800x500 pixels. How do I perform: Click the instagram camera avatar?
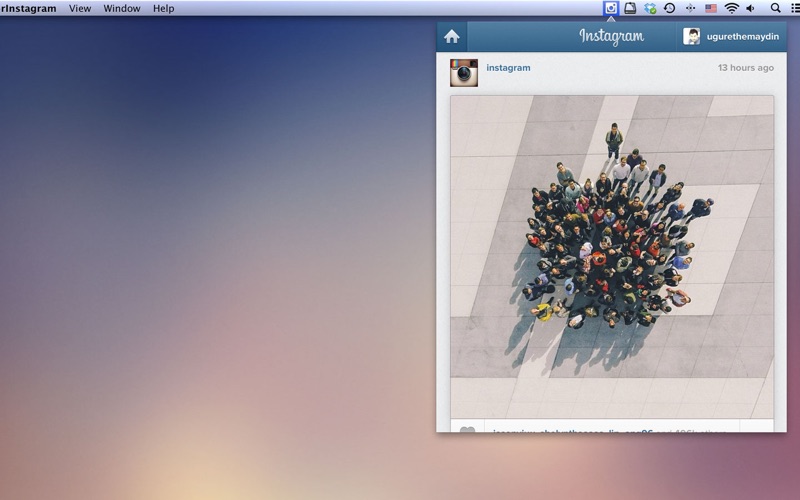tap(464, 72)
